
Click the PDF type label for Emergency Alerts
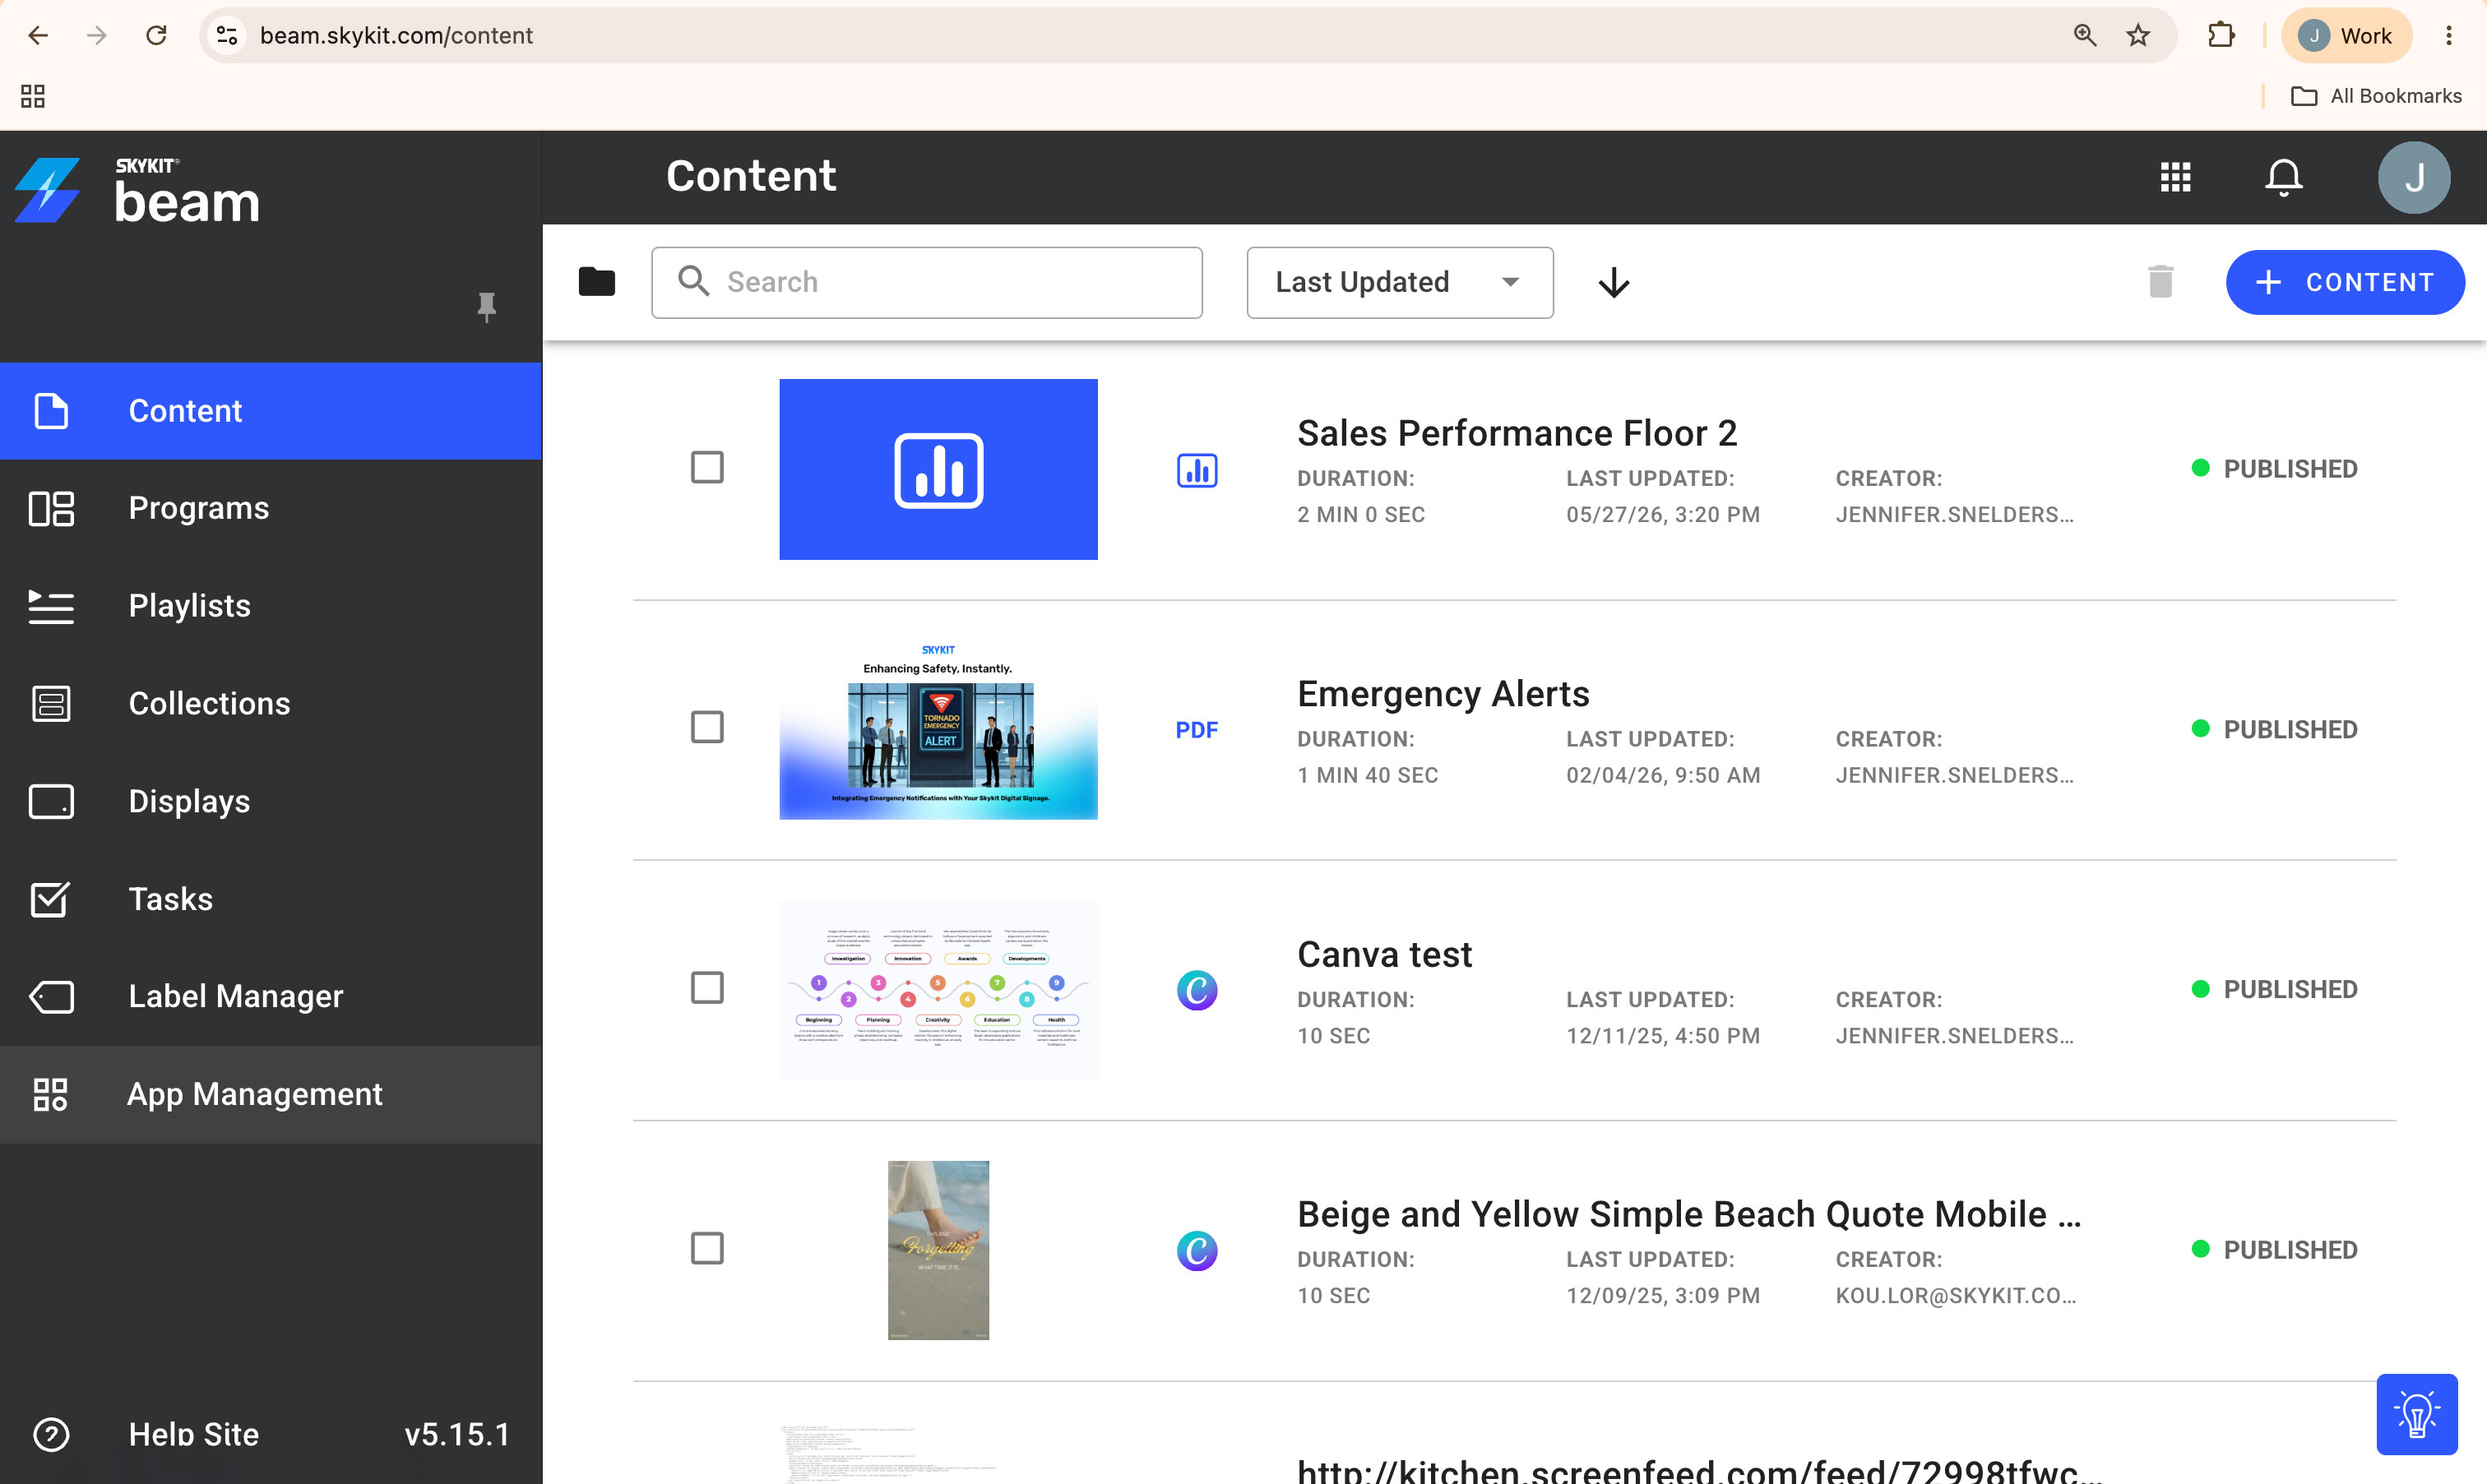(x=1196, y=730)
